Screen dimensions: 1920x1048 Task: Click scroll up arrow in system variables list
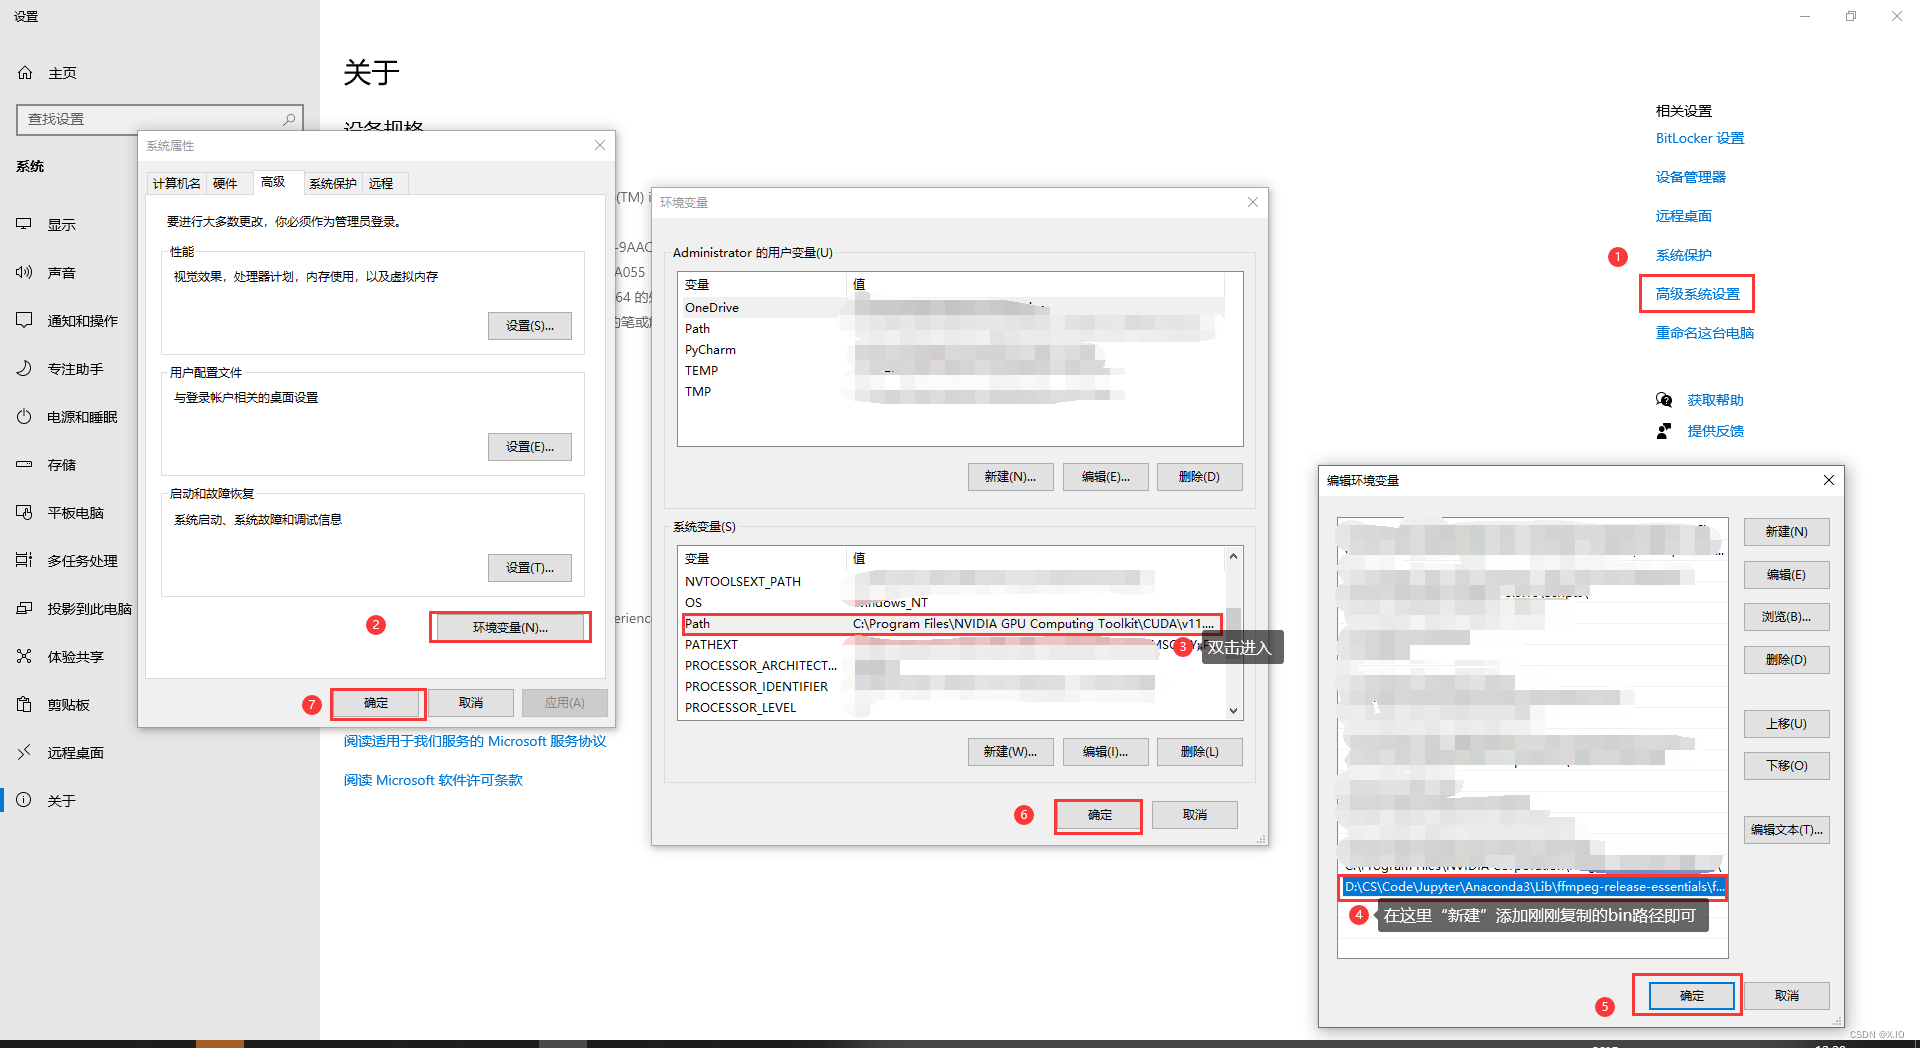(1233, 556)
